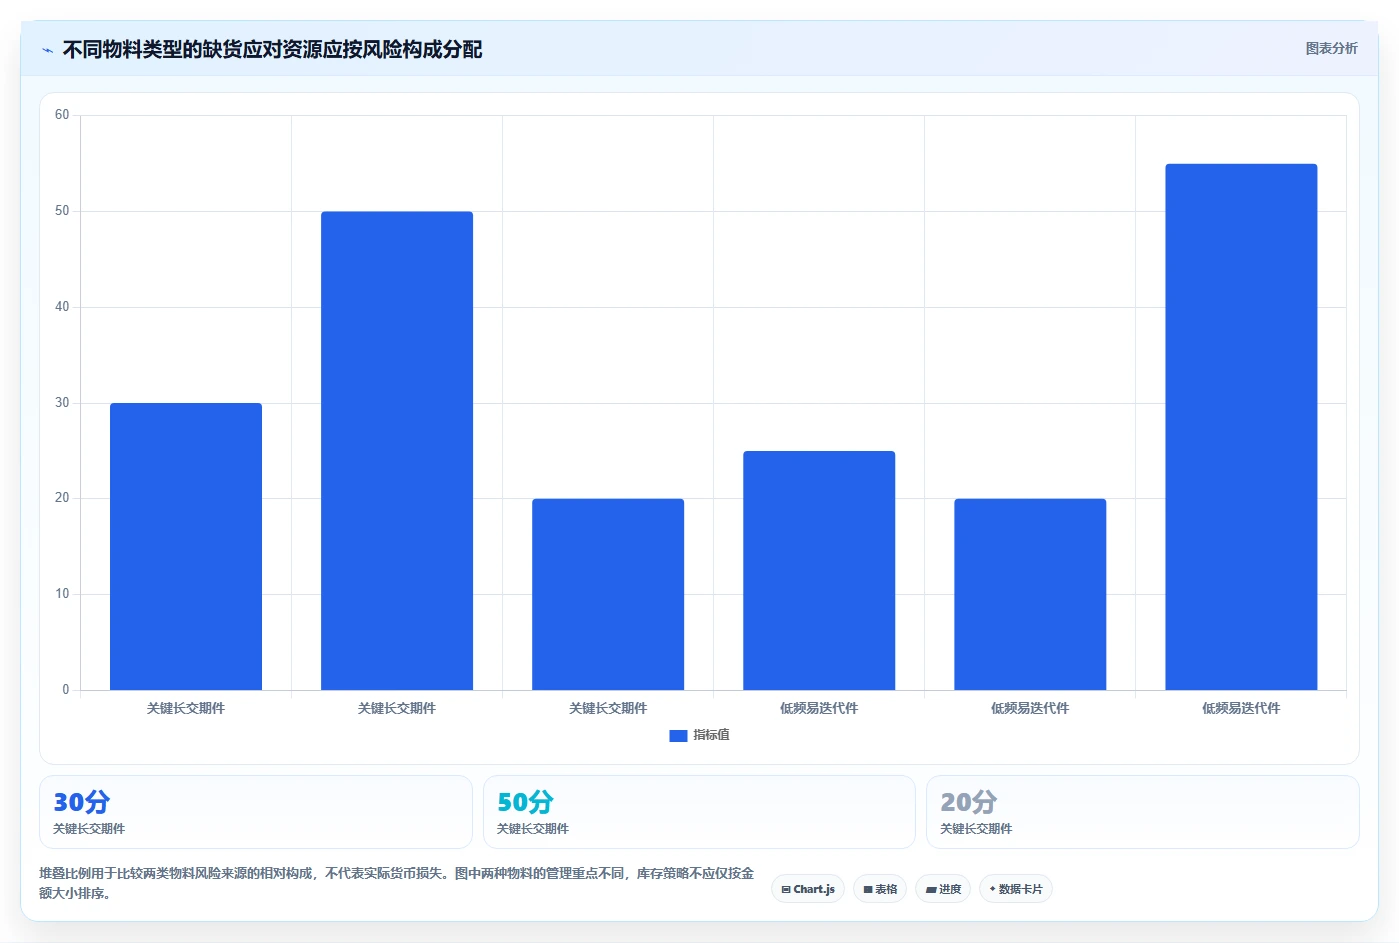Click the bar reaching 50
1399x943 pixels.
click(397, 451)
